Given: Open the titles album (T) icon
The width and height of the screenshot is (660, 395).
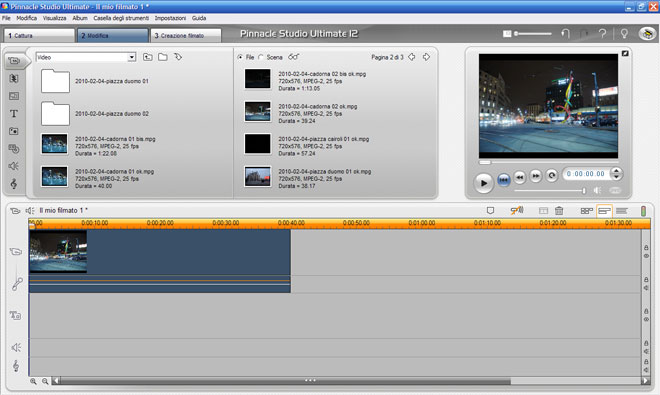Looking at the screenshot, I should (x=14, y=114).
